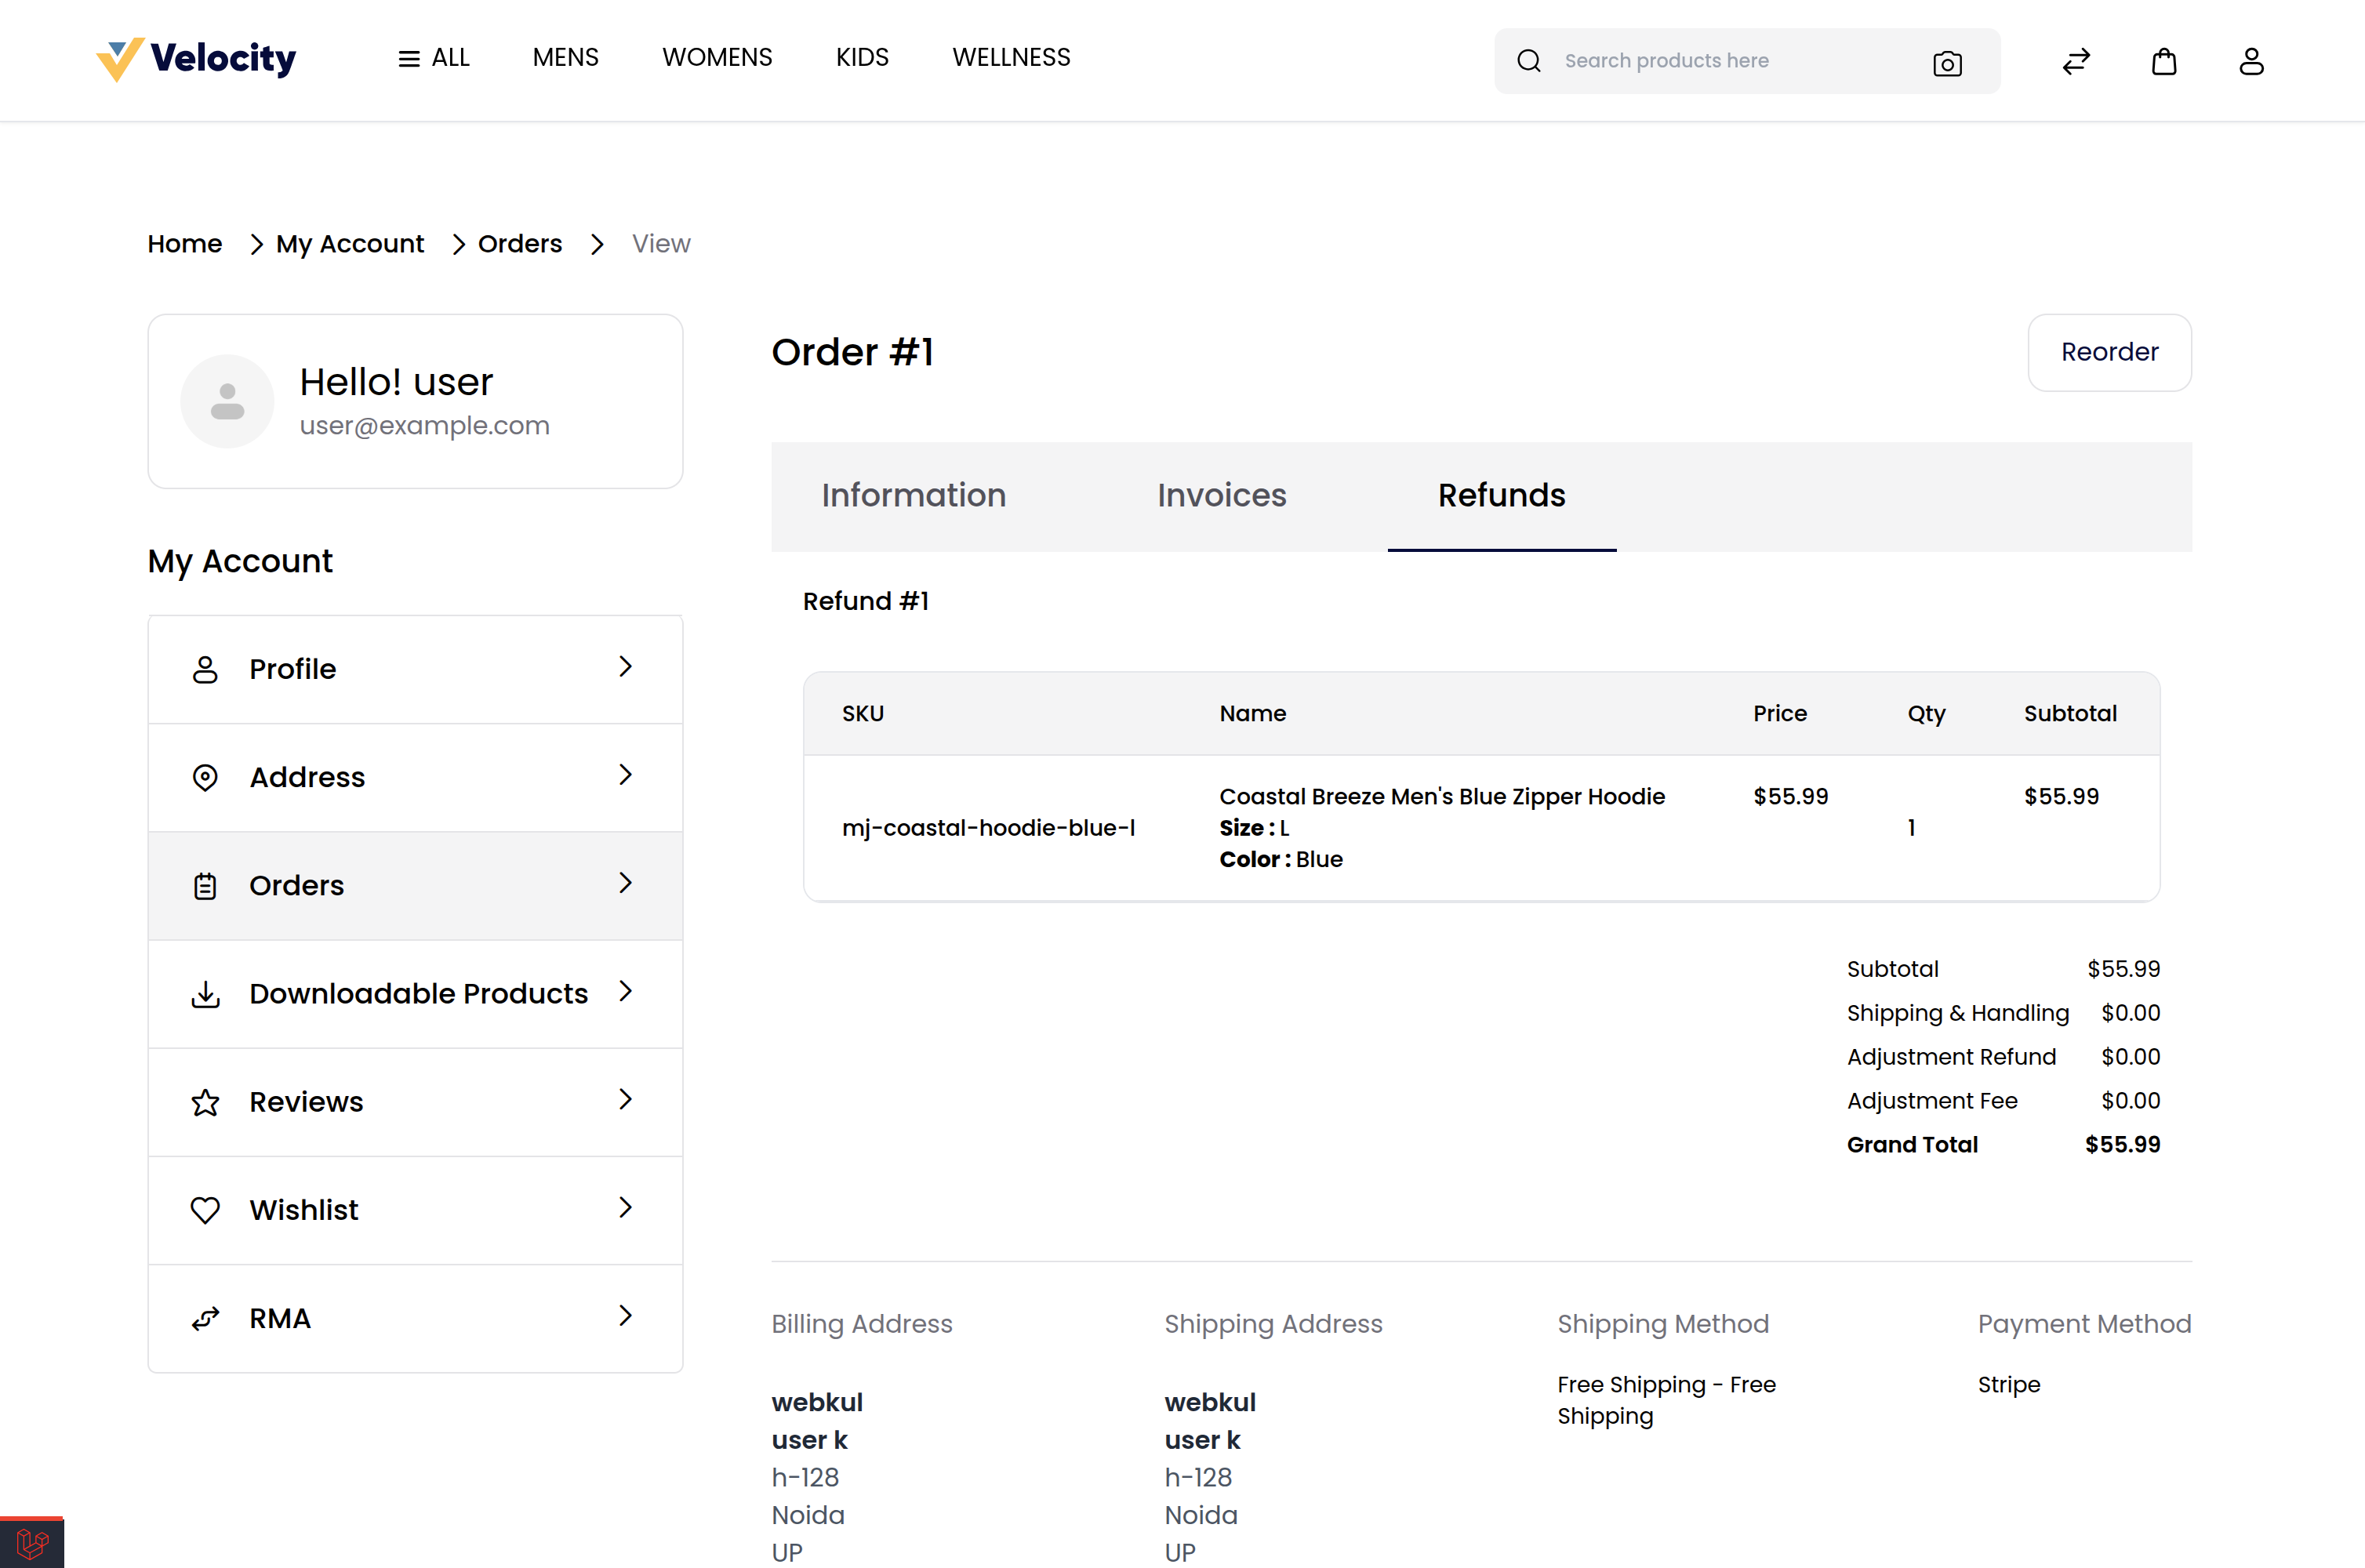Expand the RMA row chevron
This screenshot has height=1568, width=2365.
click(626, 1315)
